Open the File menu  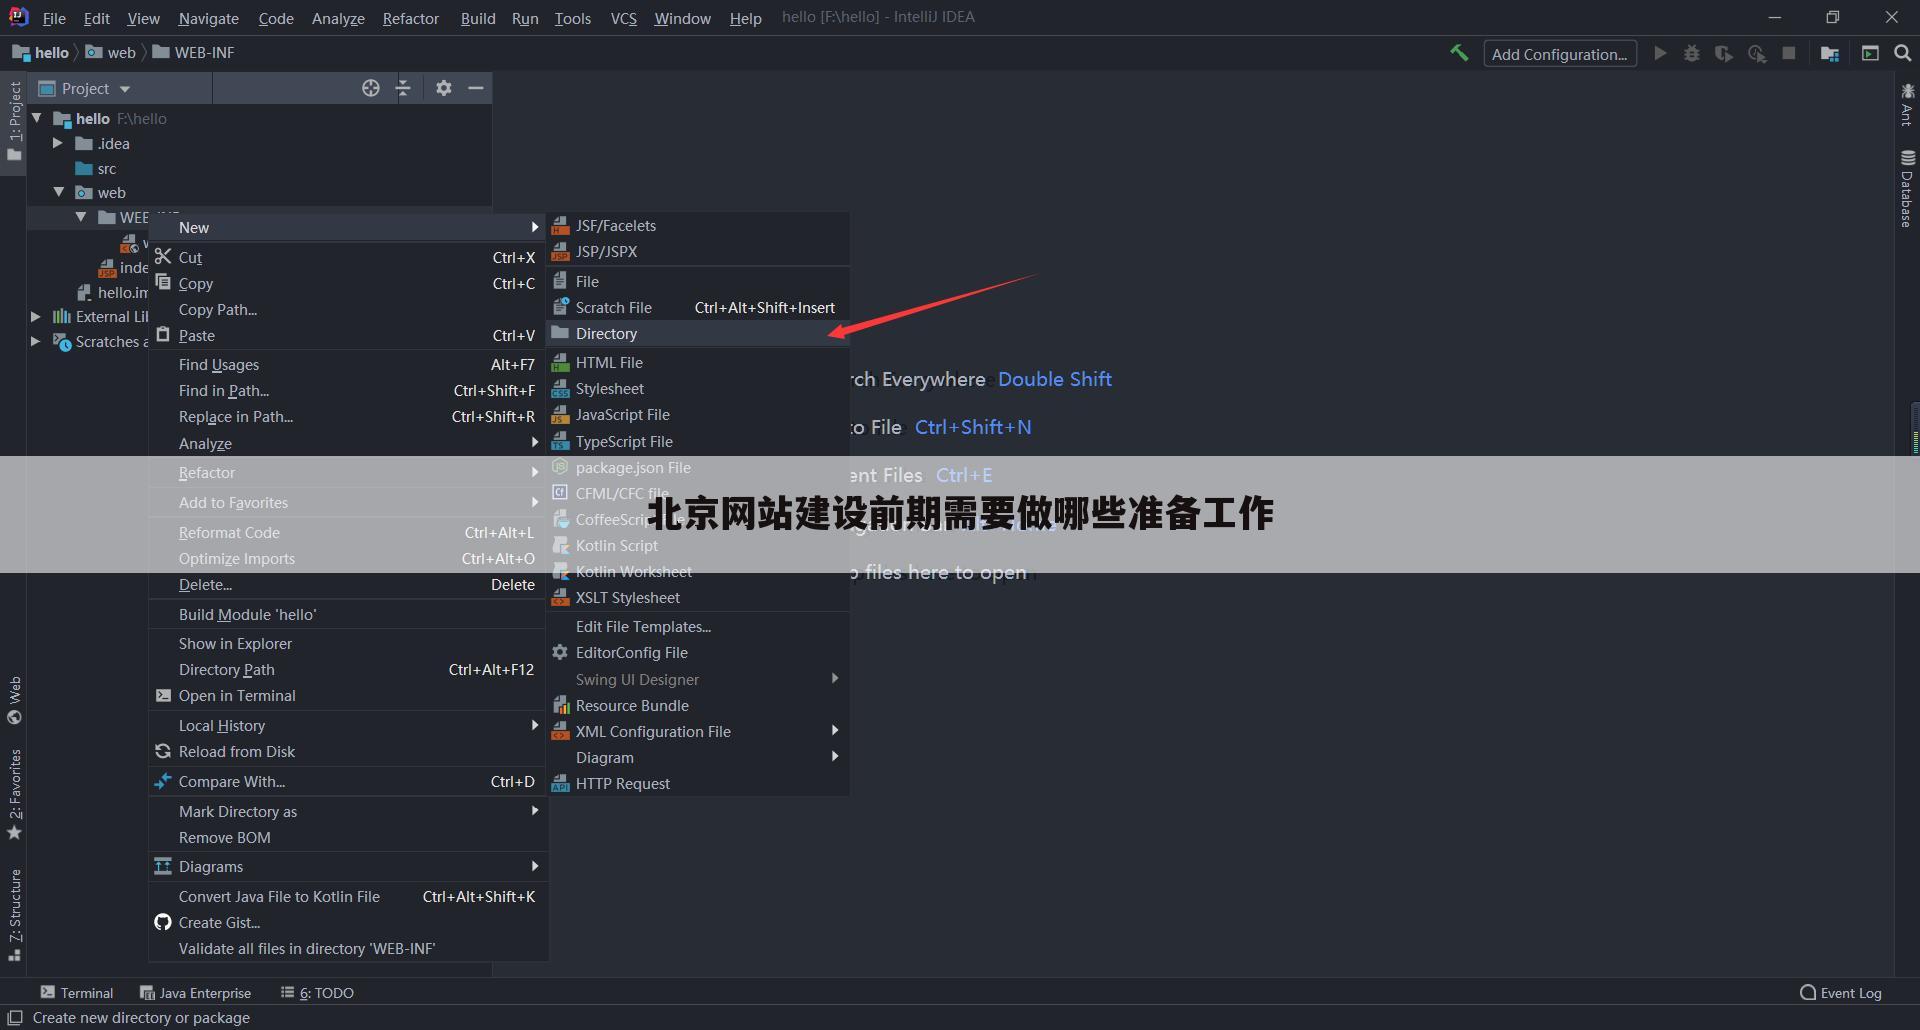[54, 18]
